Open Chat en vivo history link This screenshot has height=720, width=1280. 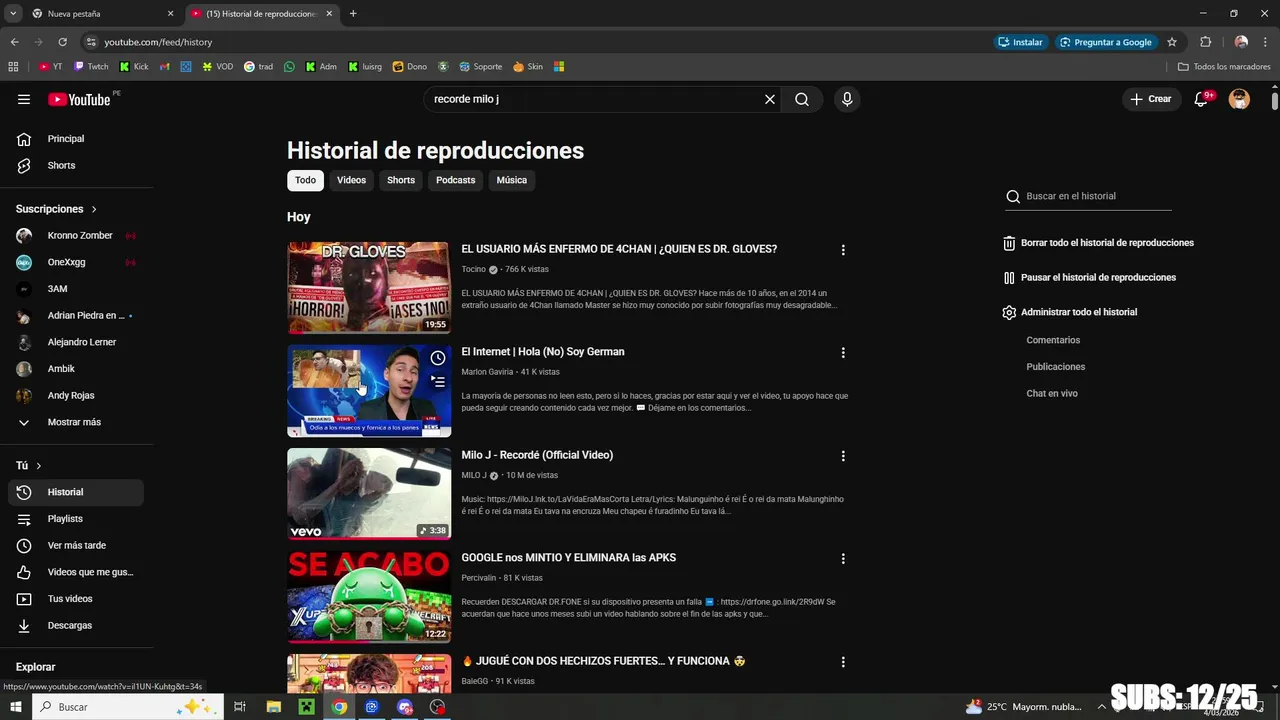point(1052,393)
